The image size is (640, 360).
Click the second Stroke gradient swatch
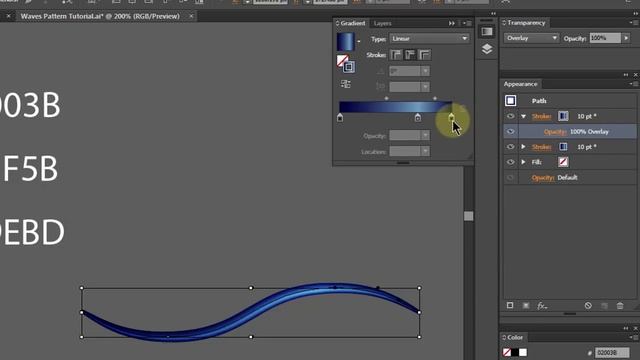coord(563,147)
